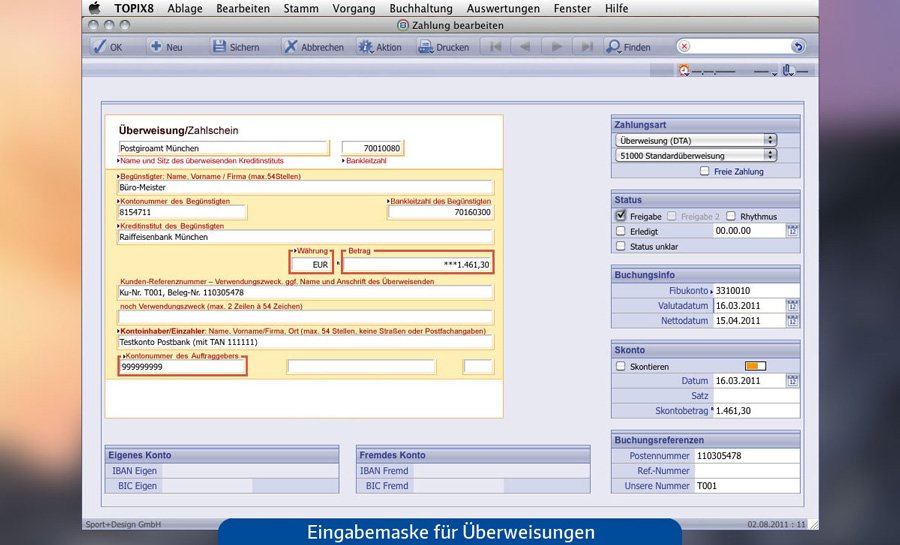Enable the Rhythmus checkbox
The height and width of the screenshot is (545, 900).
pyautogui.click(x=731, y=216)
